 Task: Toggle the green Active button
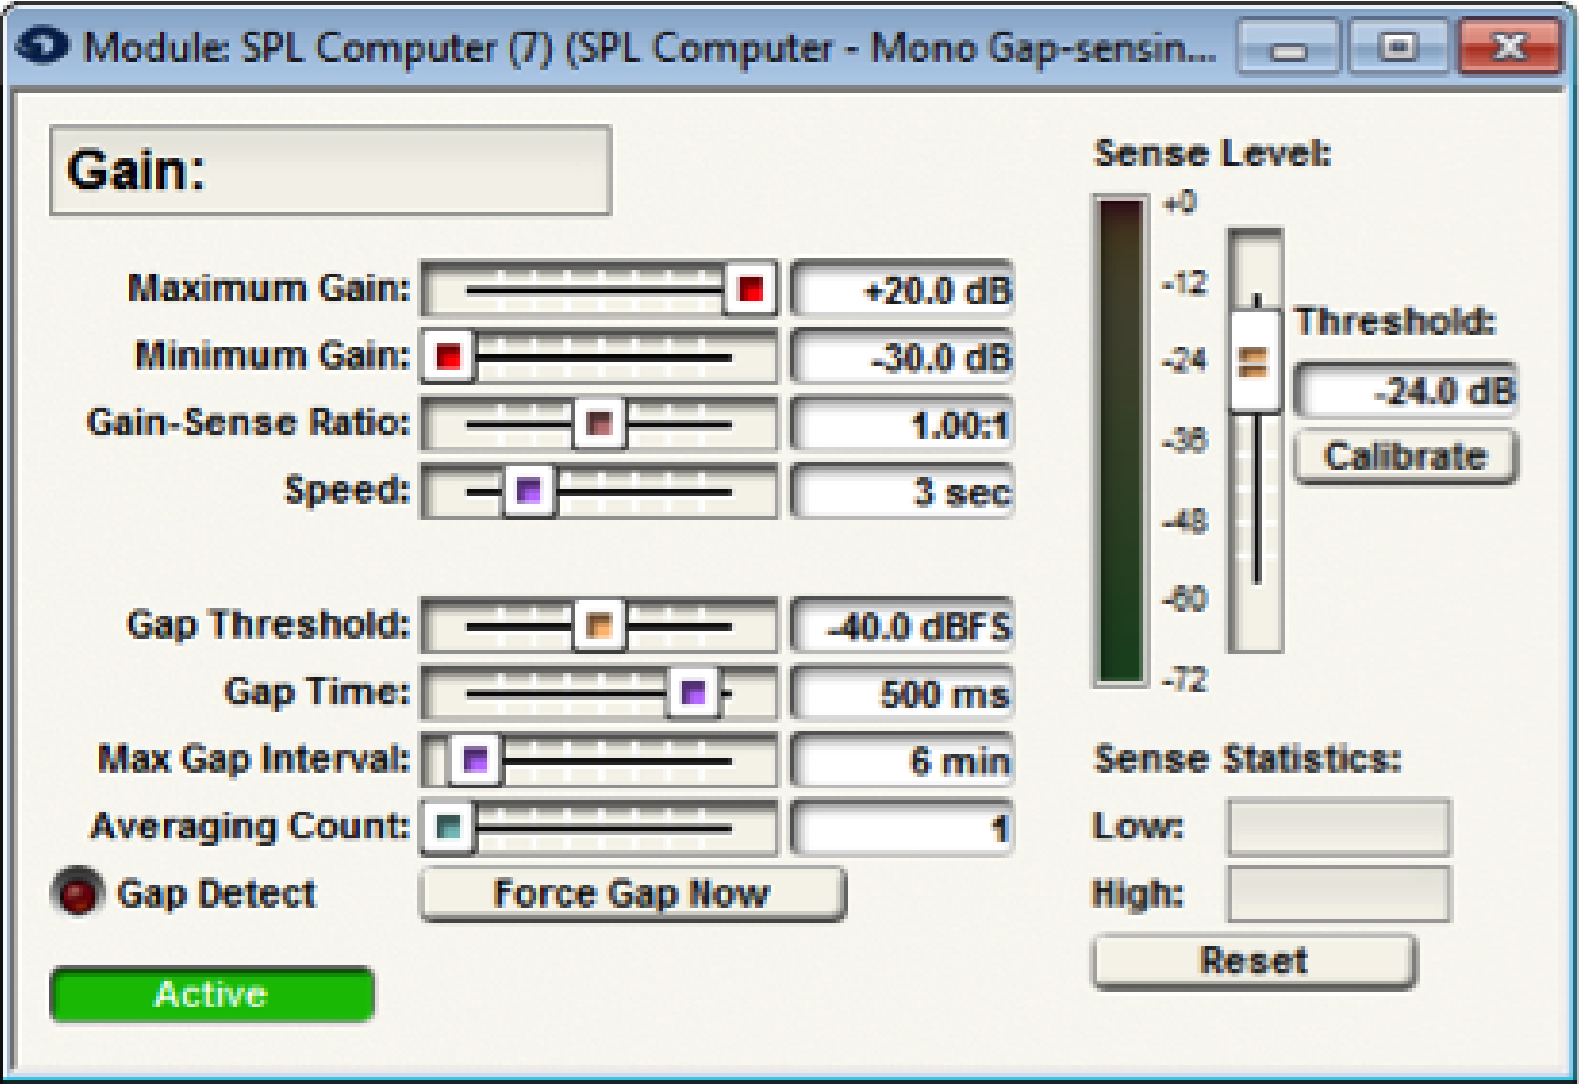212,994
